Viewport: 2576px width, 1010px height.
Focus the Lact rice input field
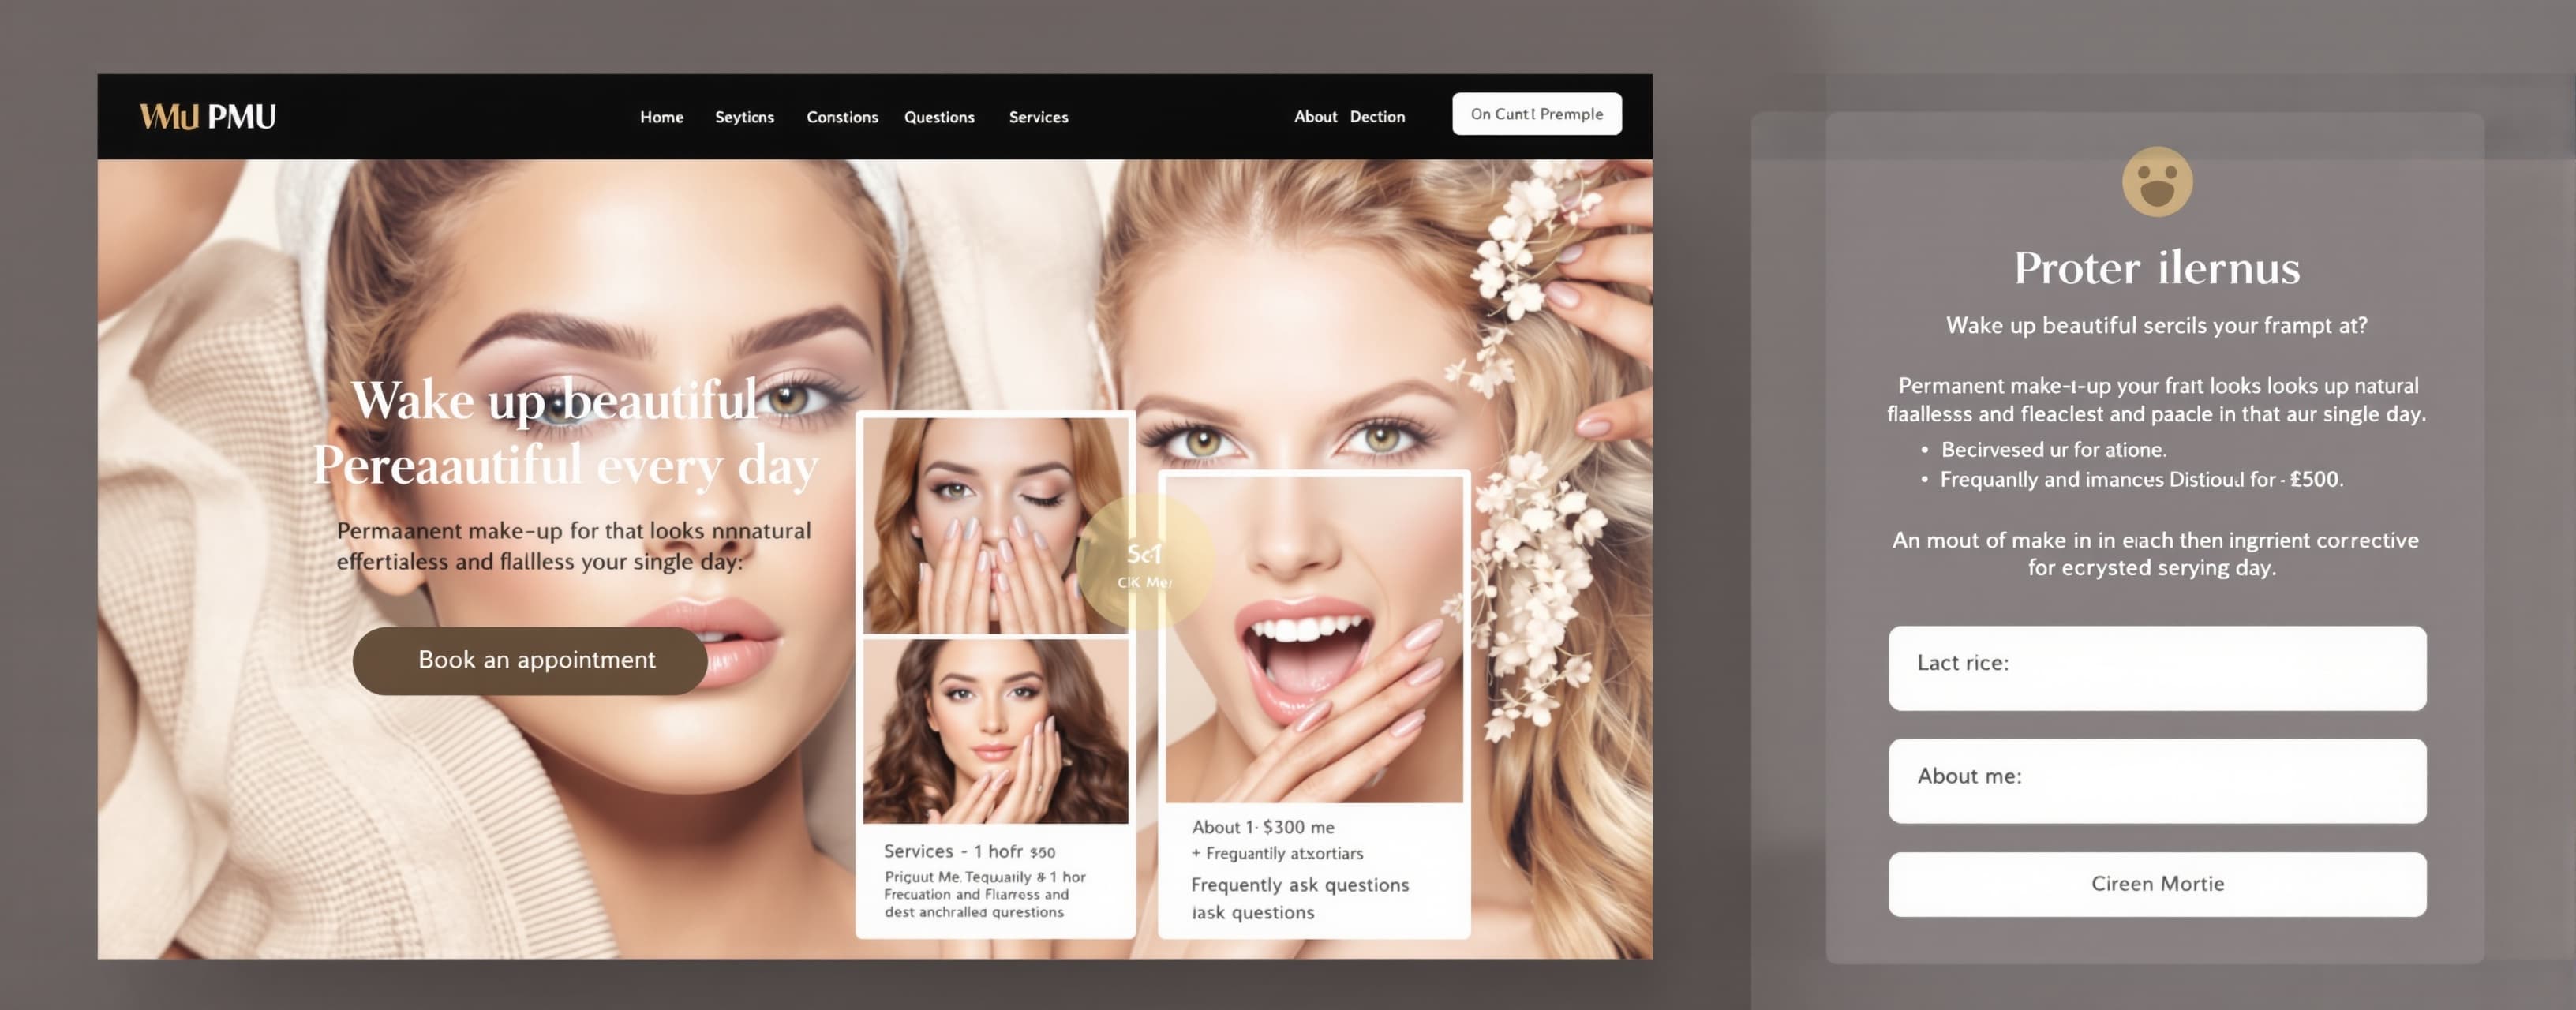coord(2157,668)
